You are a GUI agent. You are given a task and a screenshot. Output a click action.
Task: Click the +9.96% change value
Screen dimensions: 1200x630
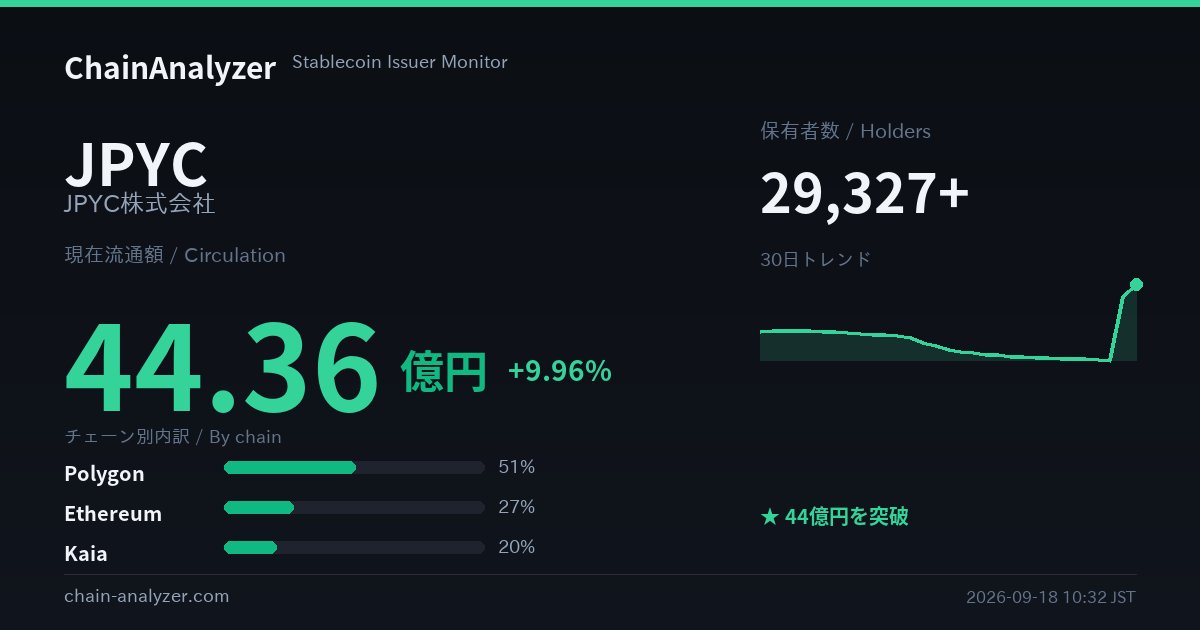click(x=560, y=371)
